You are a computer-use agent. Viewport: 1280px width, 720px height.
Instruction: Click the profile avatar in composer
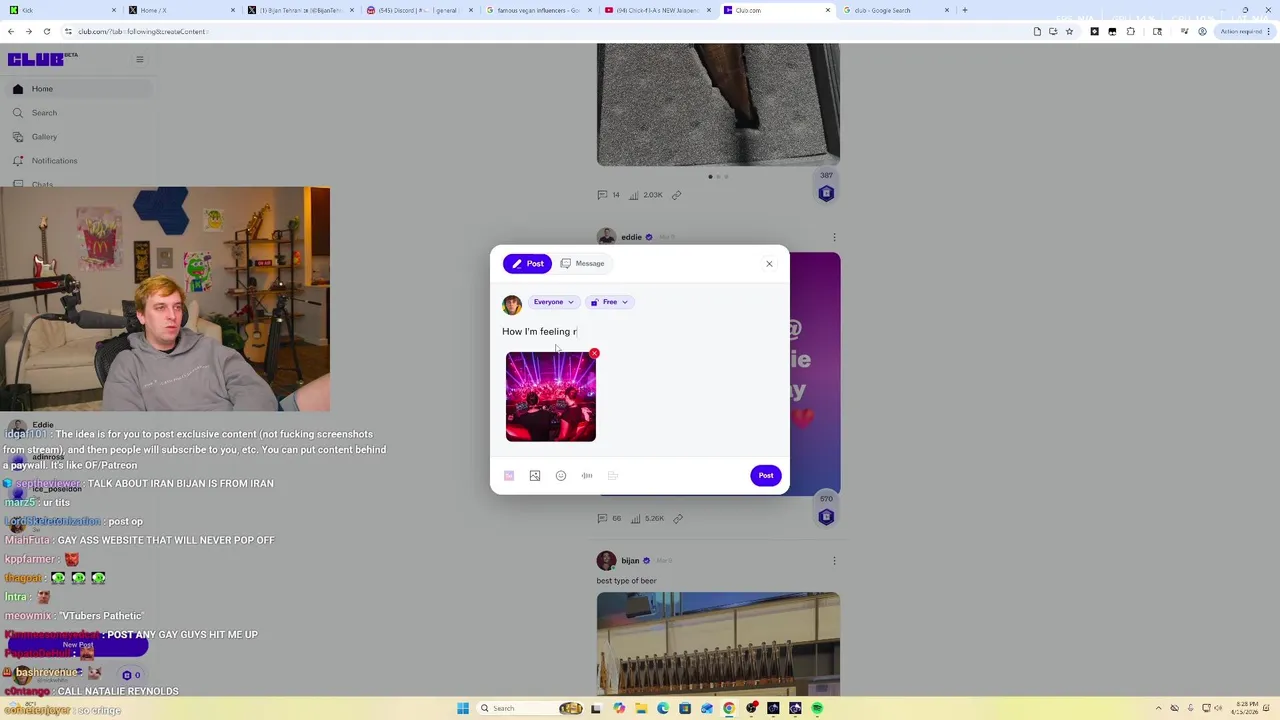(x=512, y=304)
